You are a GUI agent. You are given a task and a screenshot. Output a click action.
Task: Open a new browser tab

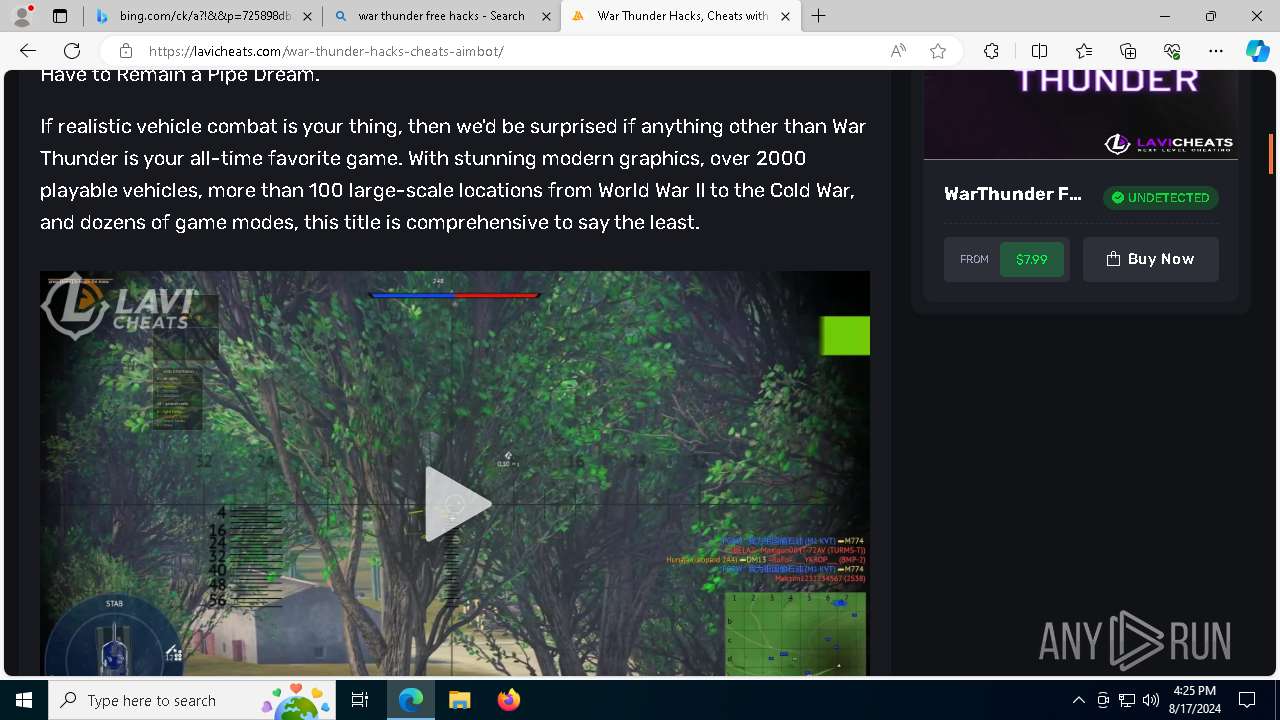coord(819,16)
